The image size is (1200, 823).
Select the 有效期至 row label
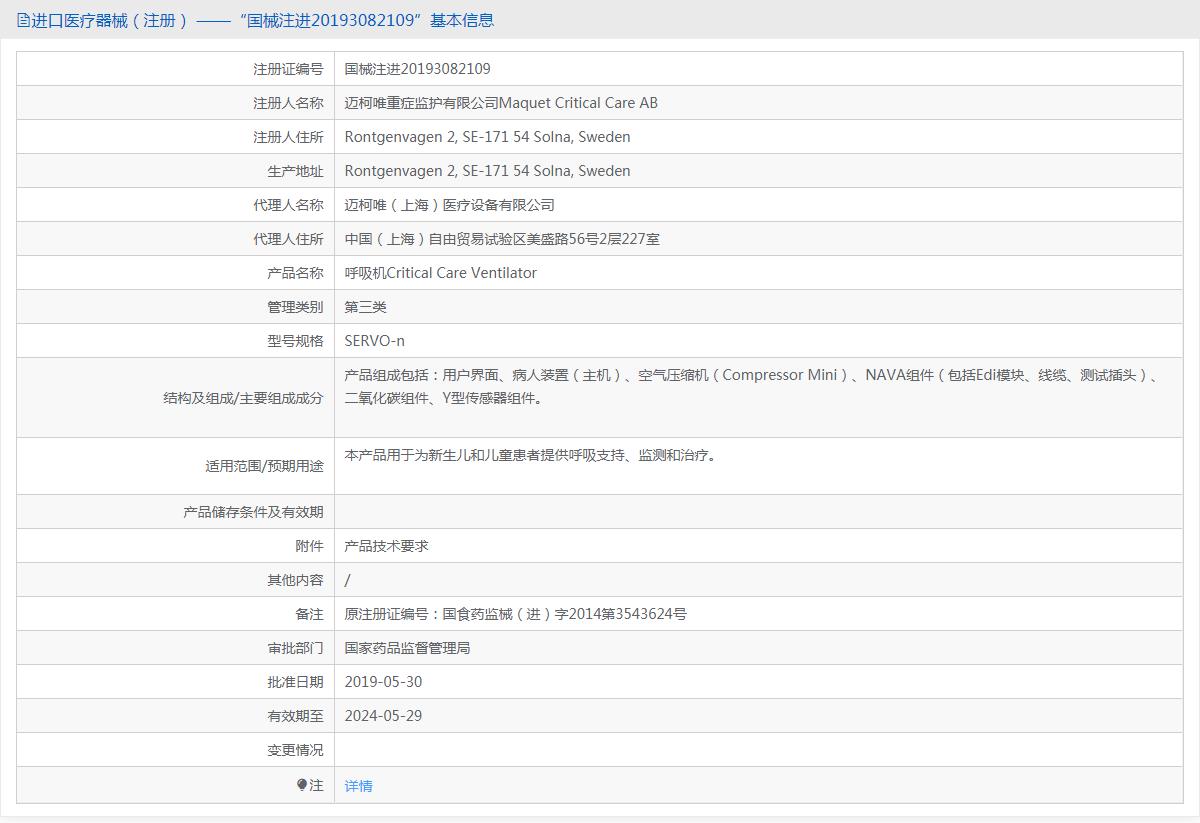[x=295, y=716]
